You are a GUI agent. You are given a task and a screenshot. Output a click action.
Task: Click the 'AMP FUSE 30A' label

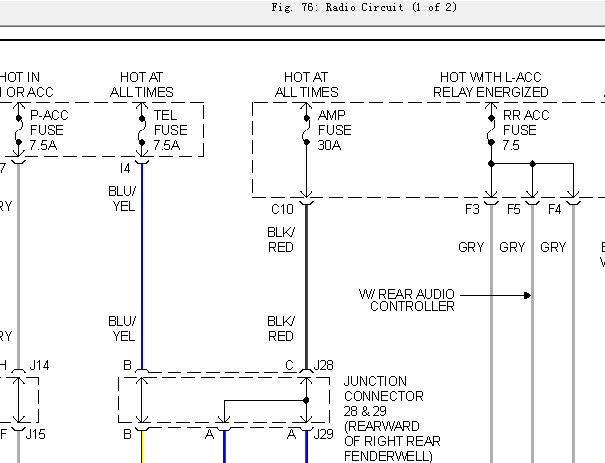[334, 130]
